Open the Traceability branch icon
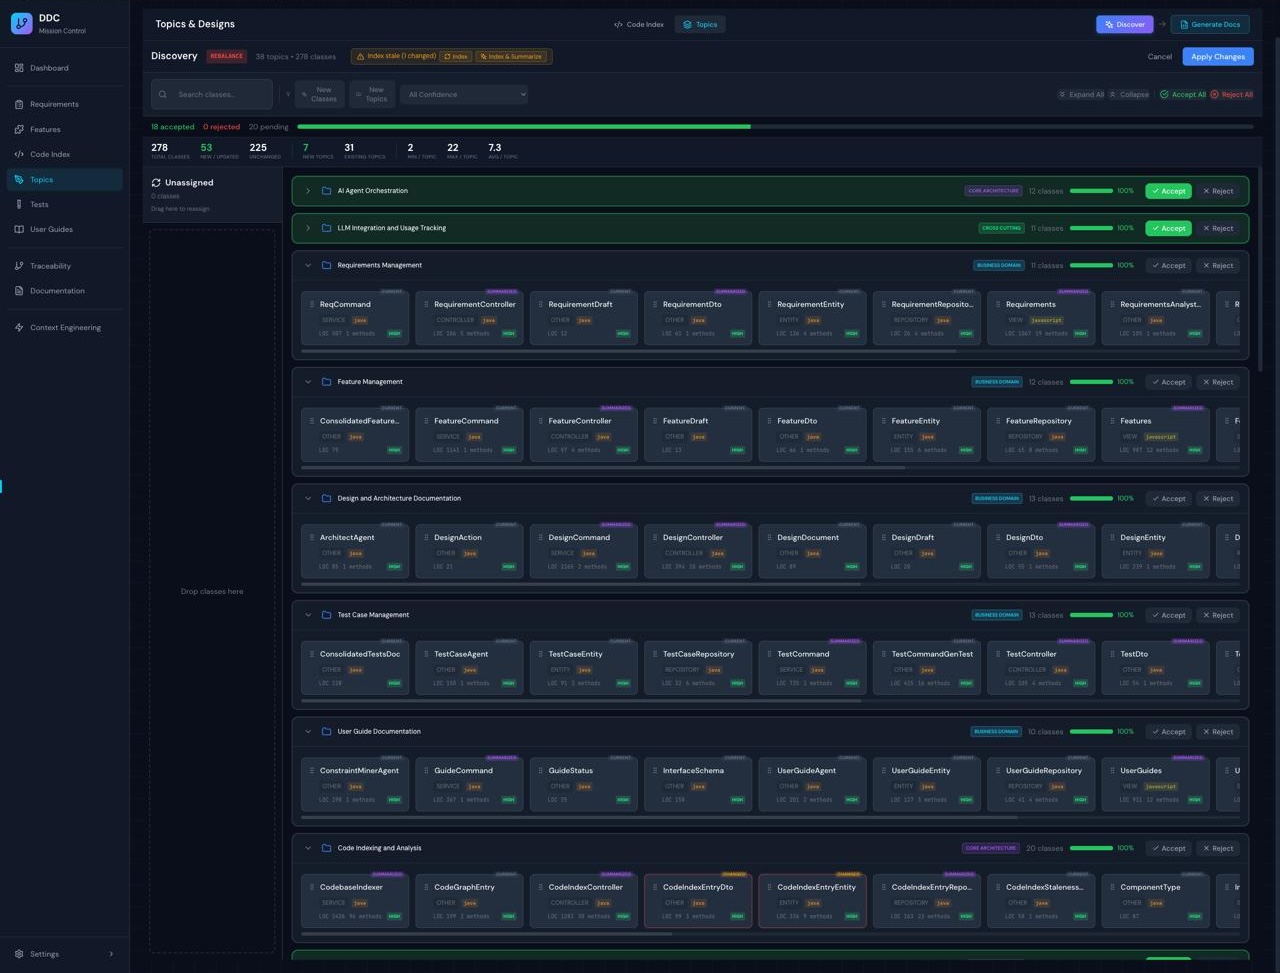This screenshot has width=1280, height=973. [x=19, y=266]
